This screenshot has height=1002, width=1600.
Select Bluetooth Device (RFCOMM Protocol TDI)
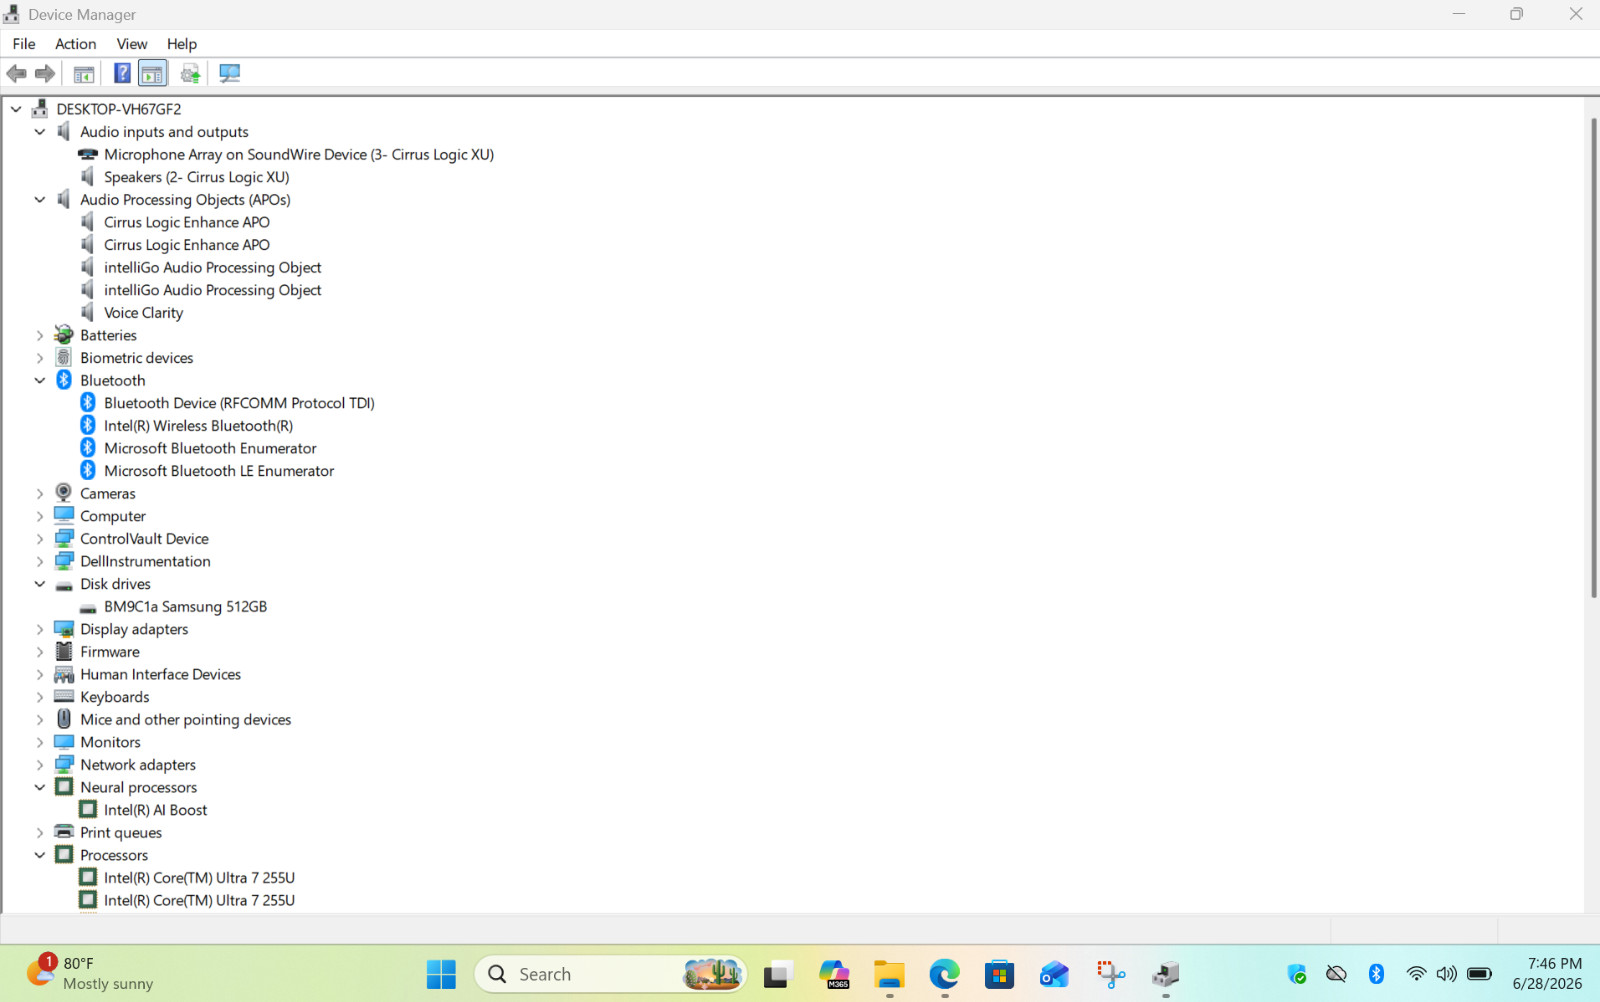[x=239, y=403]
